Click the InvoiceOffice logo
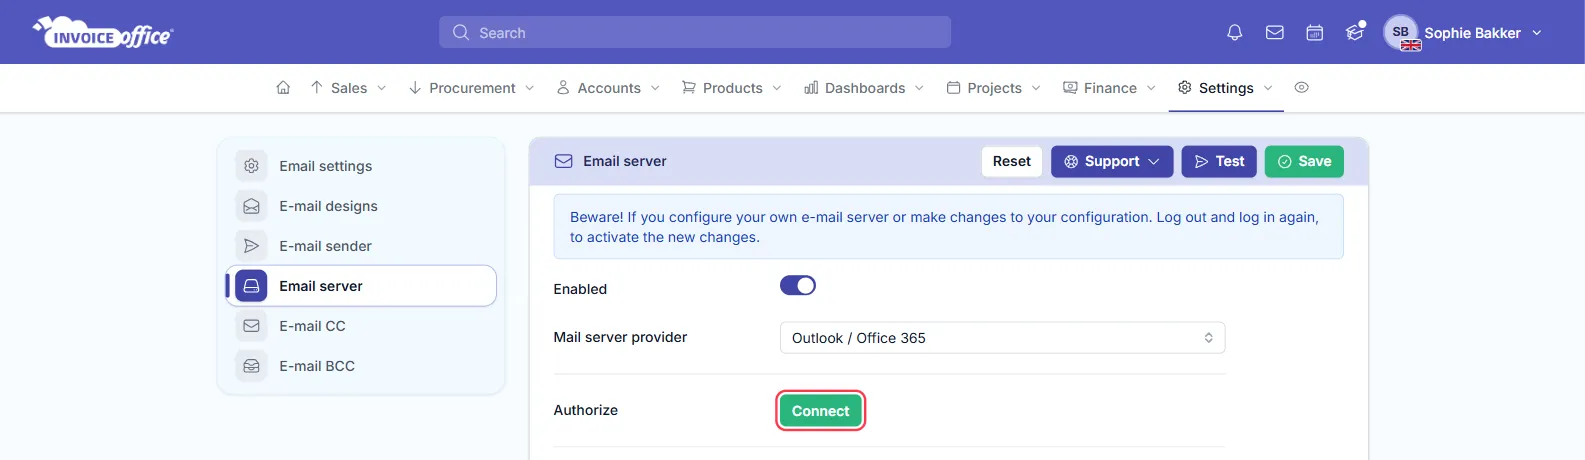Image resolution: width=1585 pixels, height=460 pixels. [103, 32]
